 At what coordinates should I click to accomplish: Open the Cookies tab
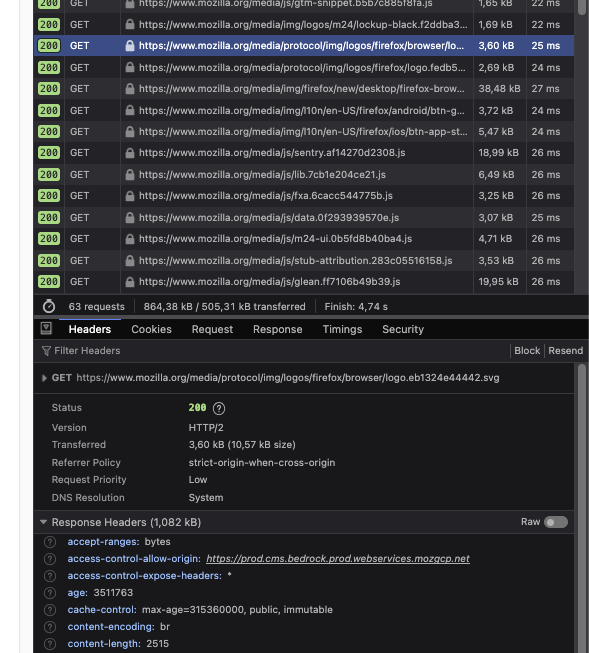[151, 329]
